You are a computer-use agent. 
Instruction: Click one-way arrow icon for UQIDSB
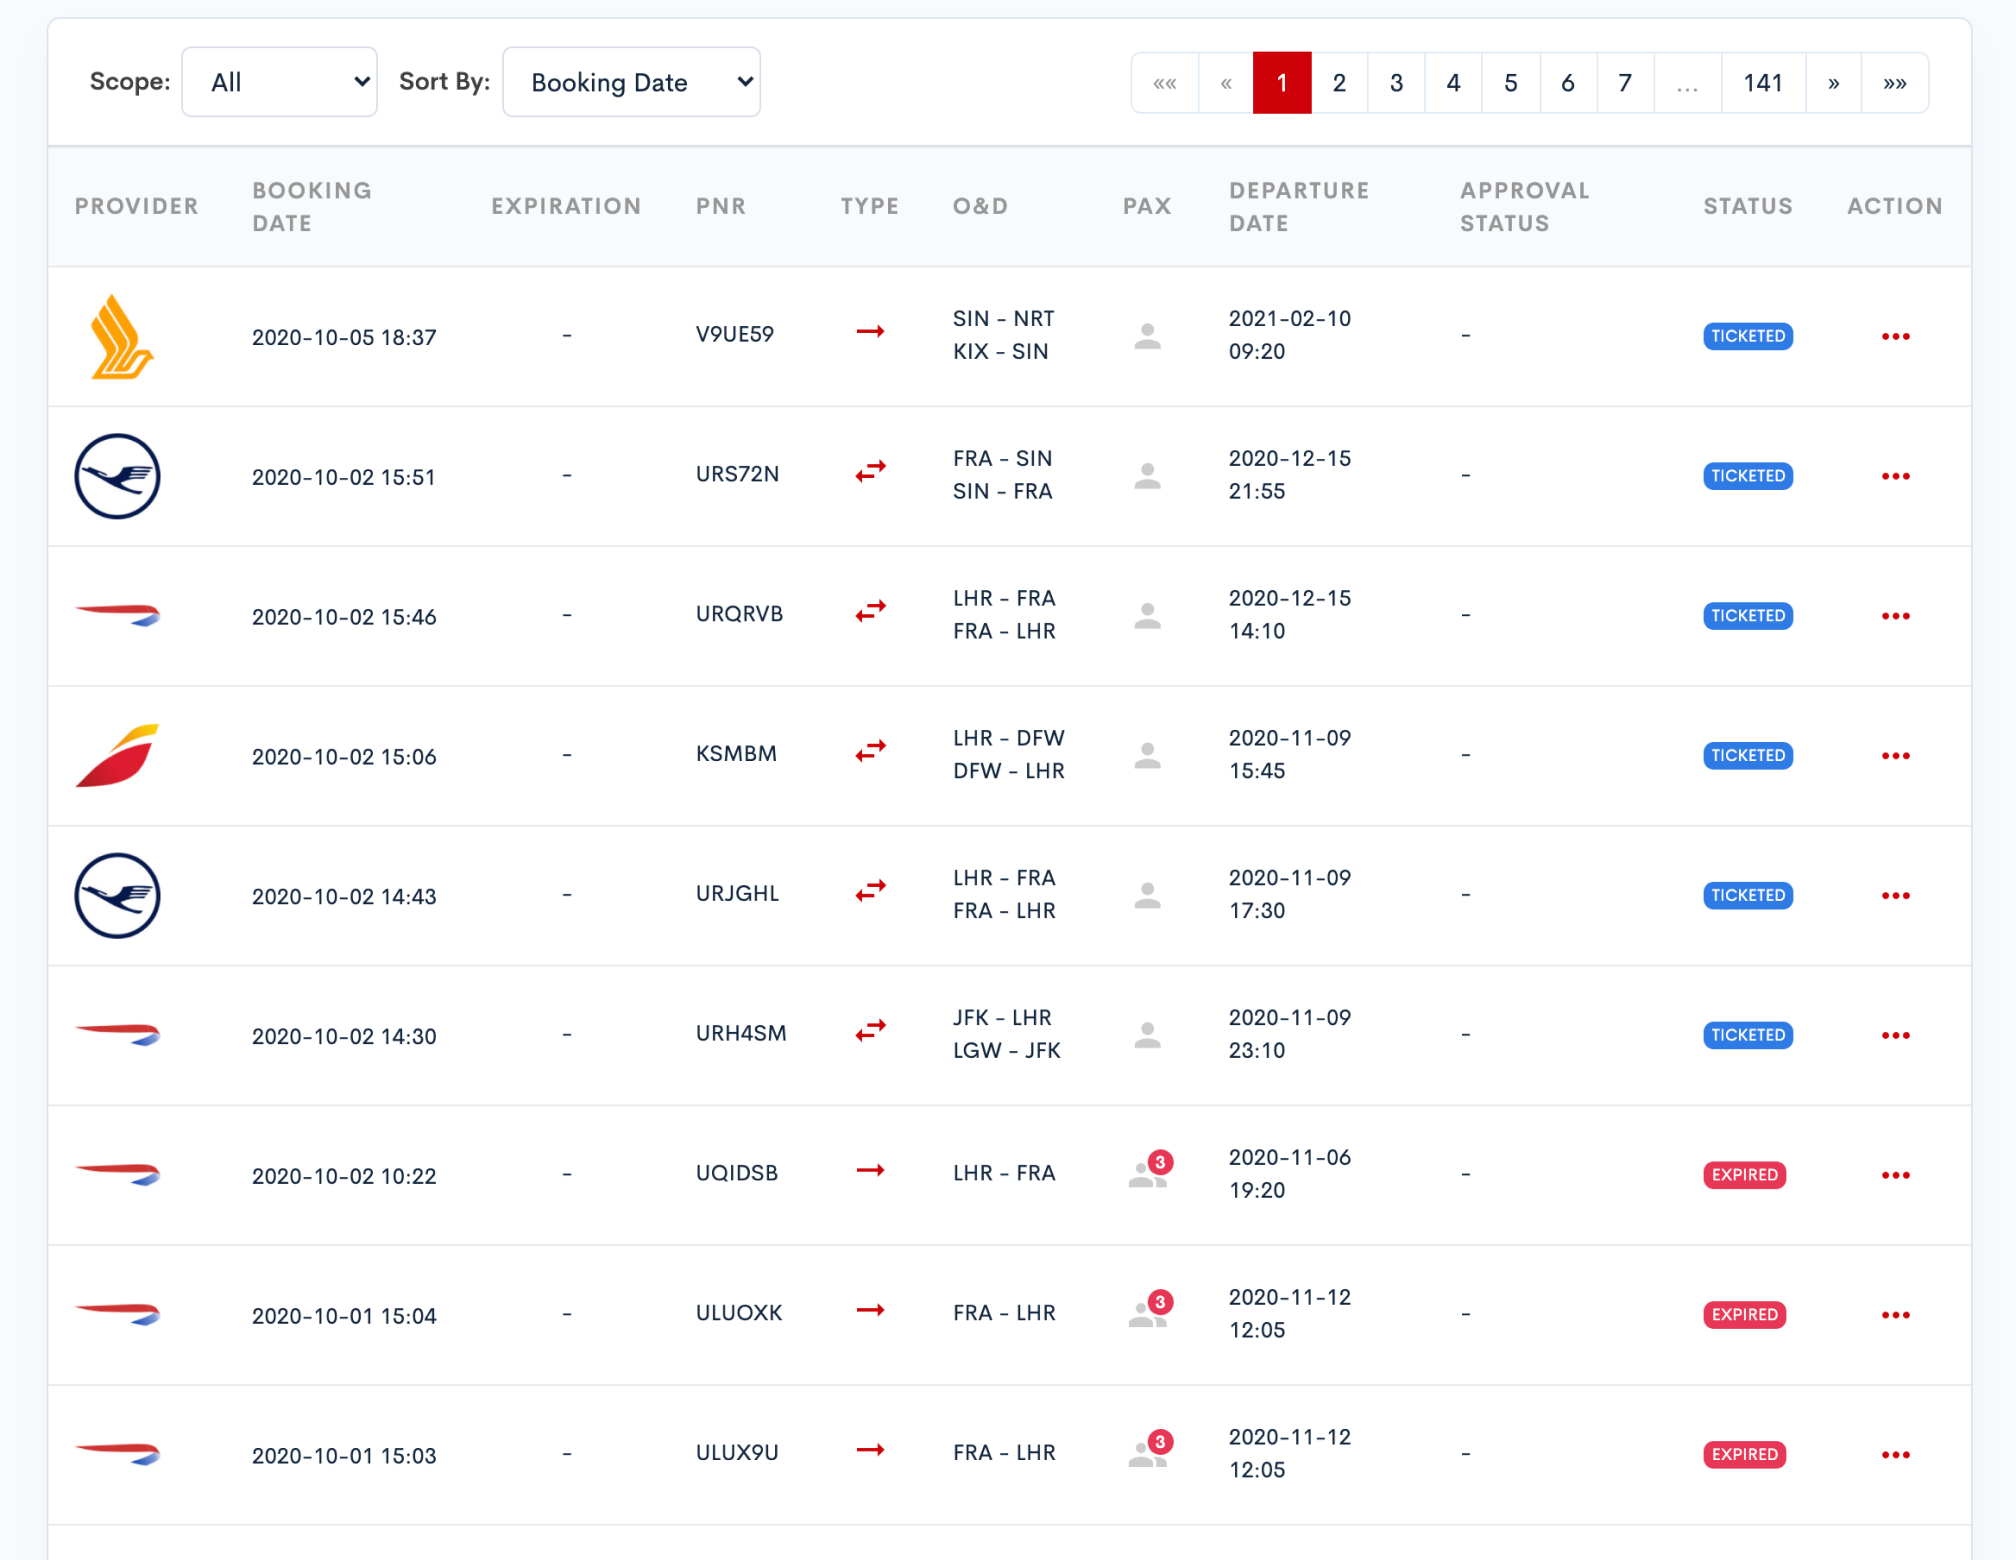pyautogui.click(x=871, y=1170)
